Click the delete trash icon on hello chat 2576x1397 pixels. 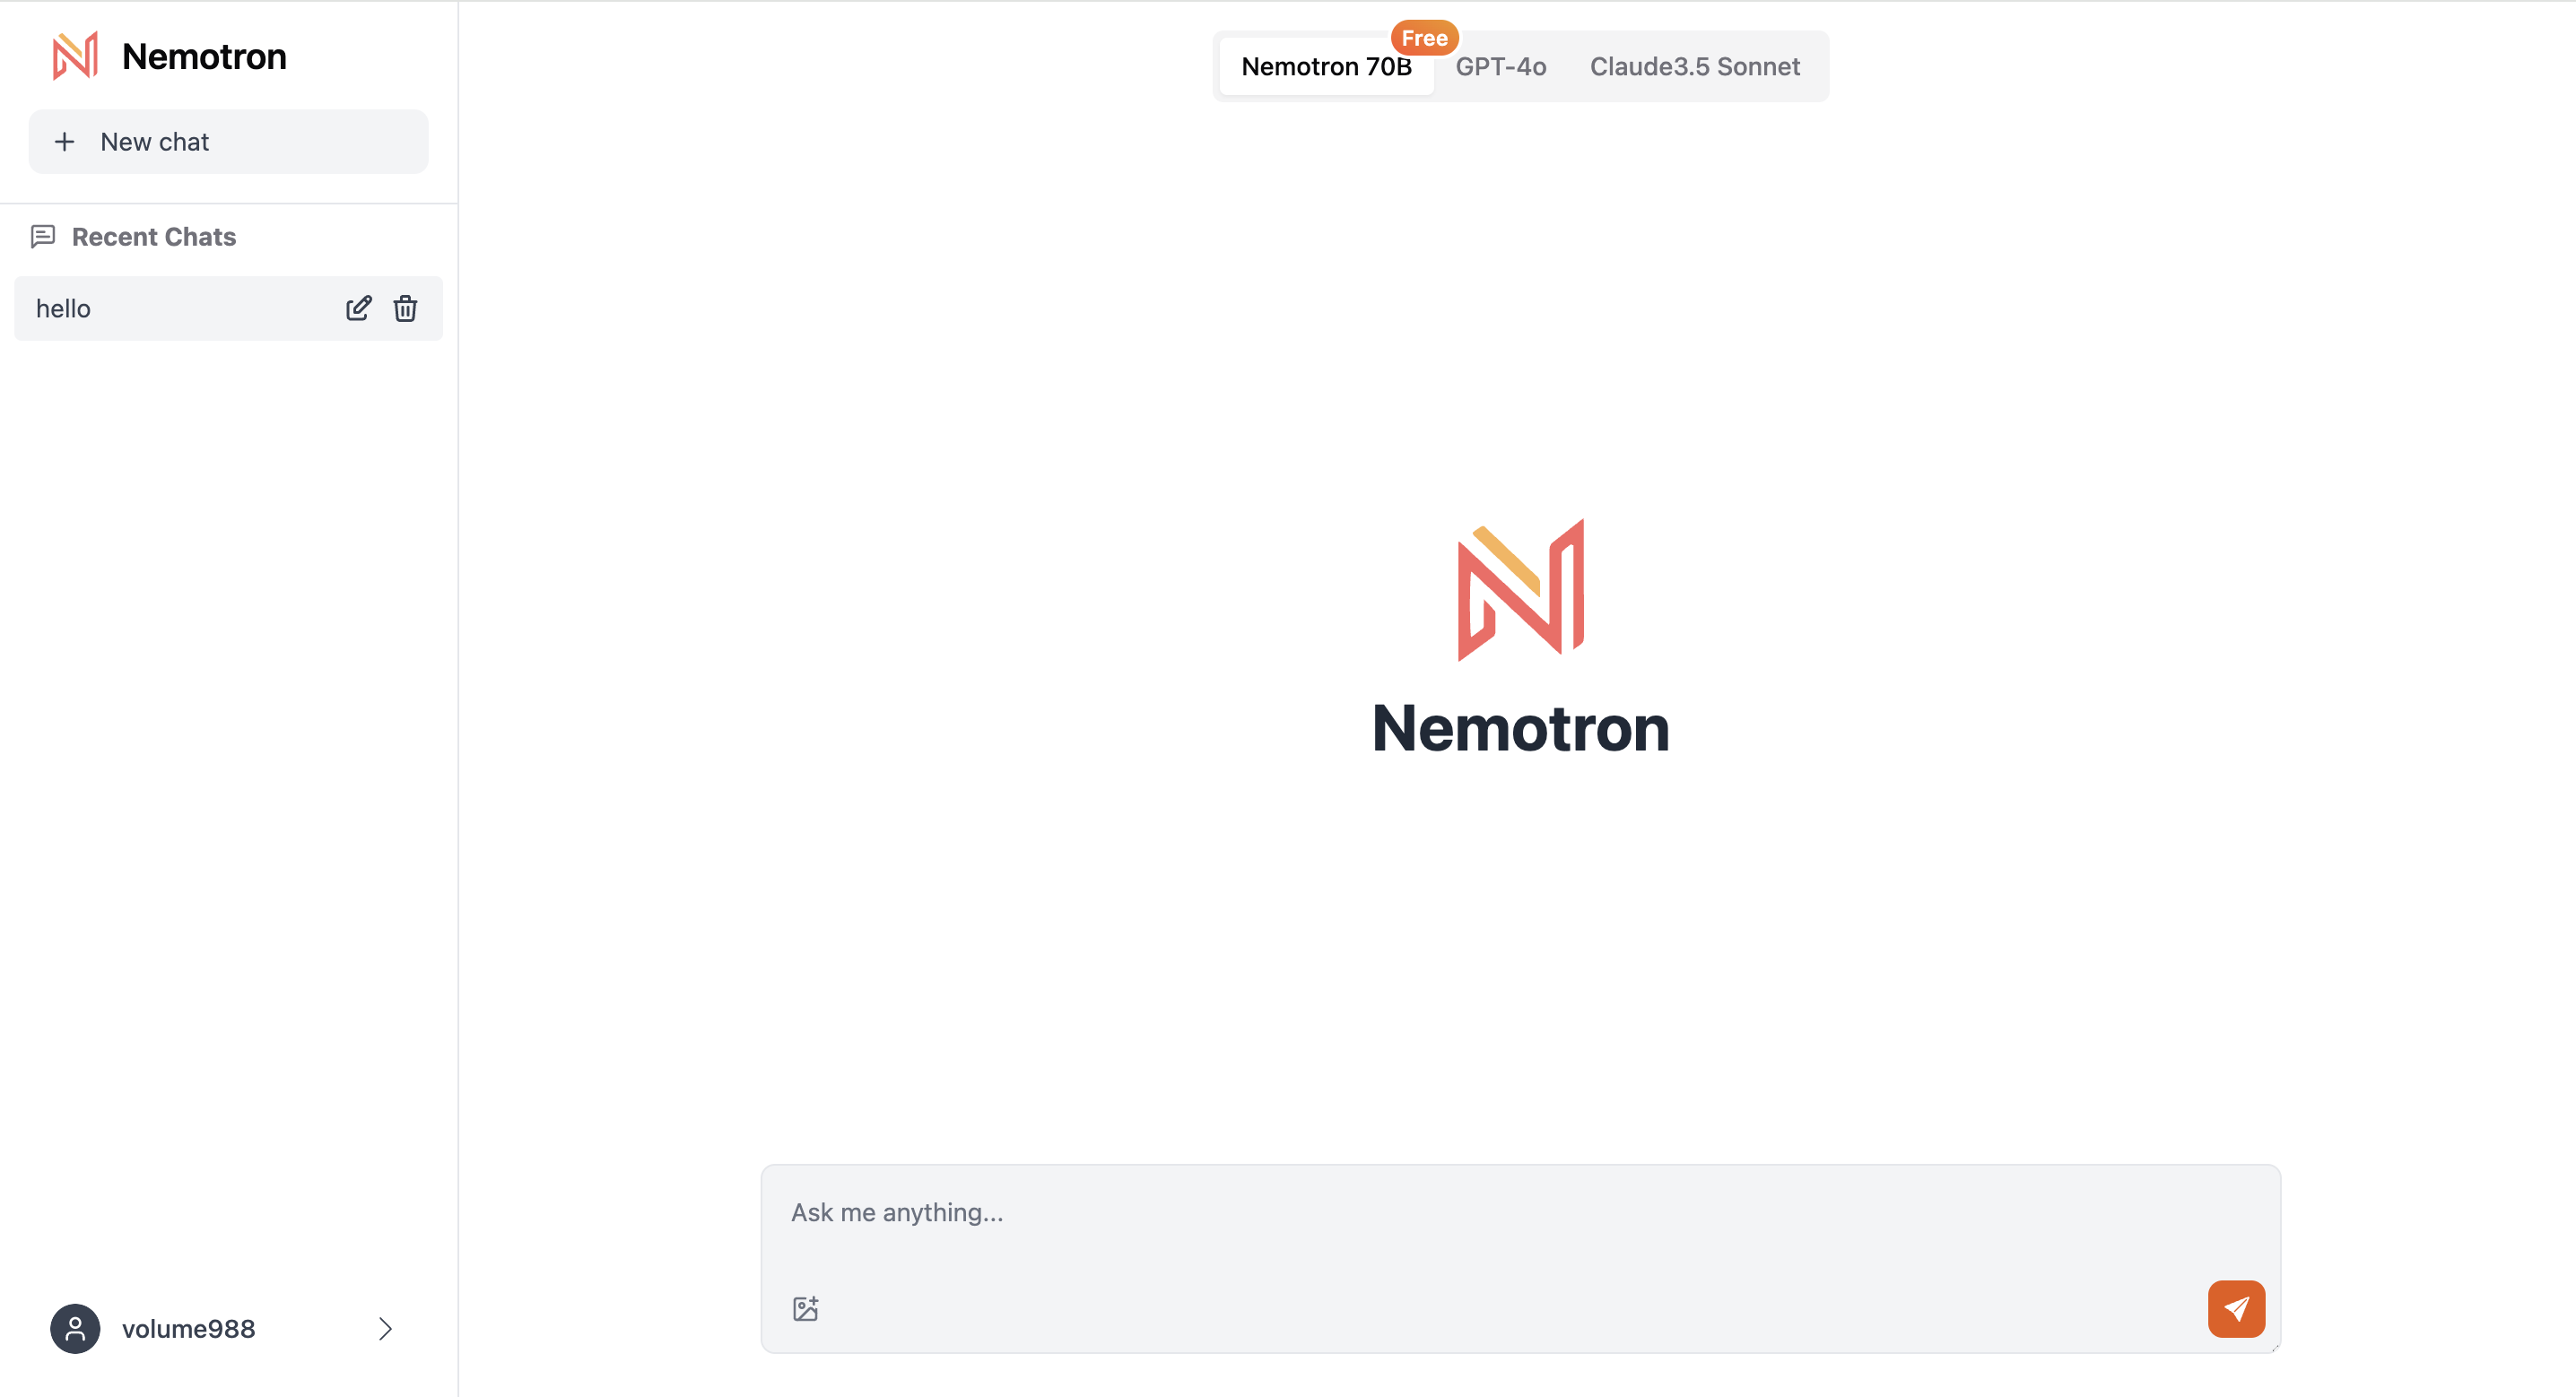click(405, 308)
